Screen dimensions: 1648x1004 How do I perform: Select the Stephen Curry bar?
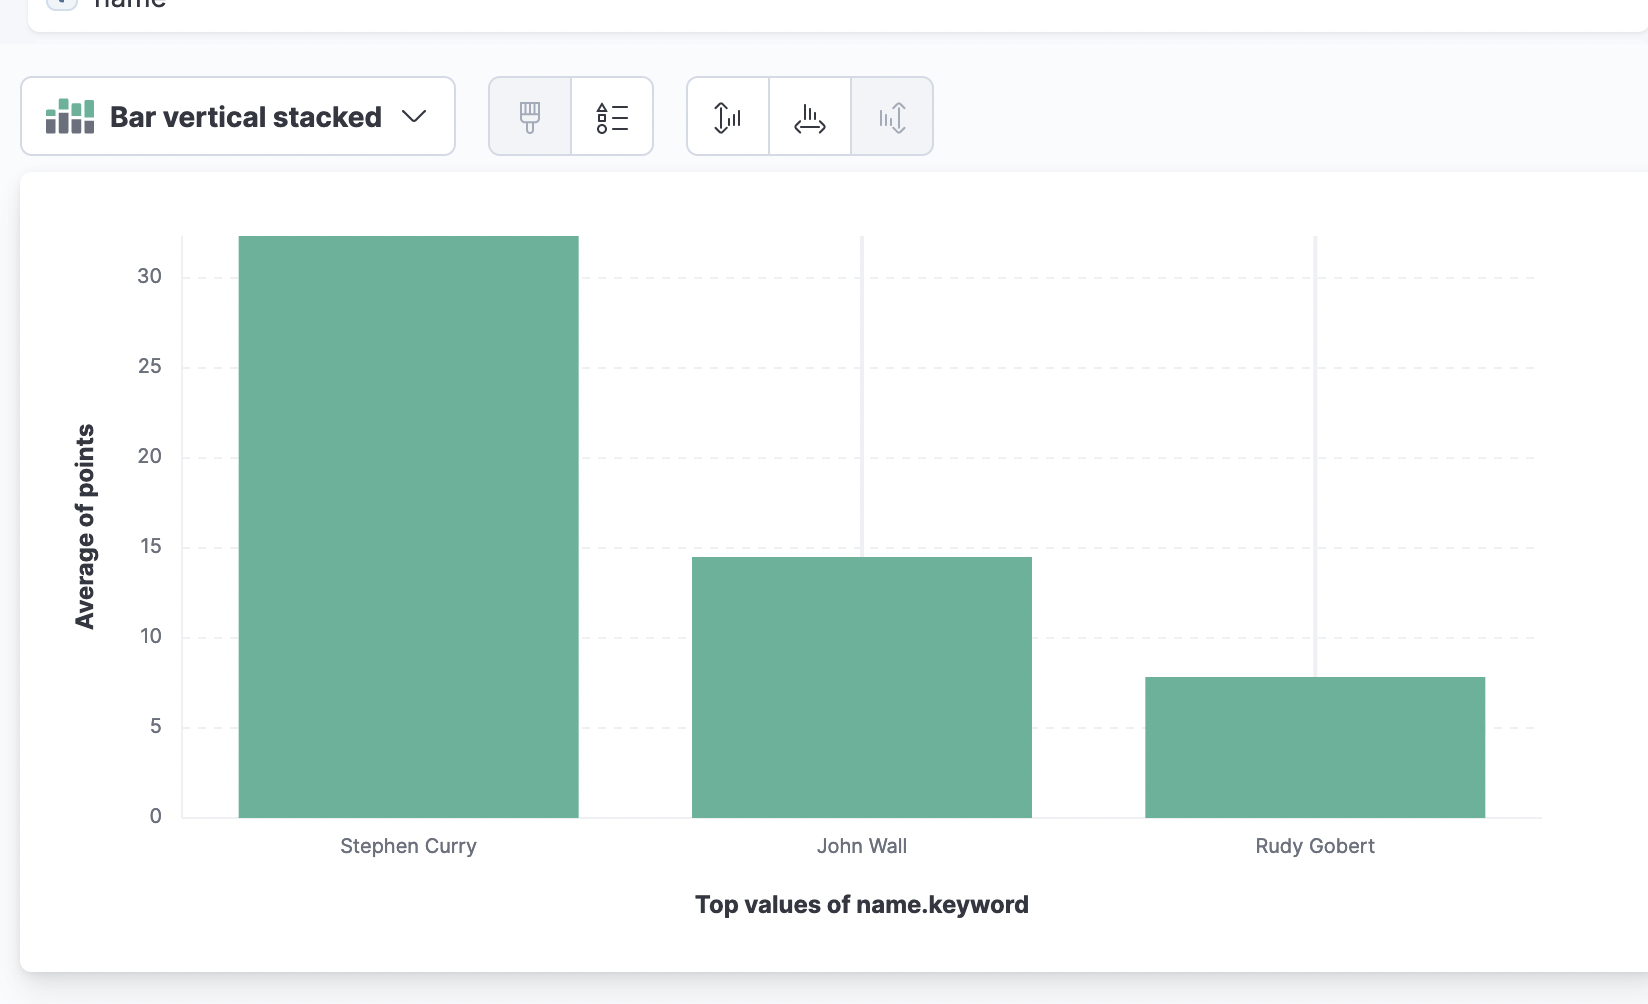click(x=408, y=527)
